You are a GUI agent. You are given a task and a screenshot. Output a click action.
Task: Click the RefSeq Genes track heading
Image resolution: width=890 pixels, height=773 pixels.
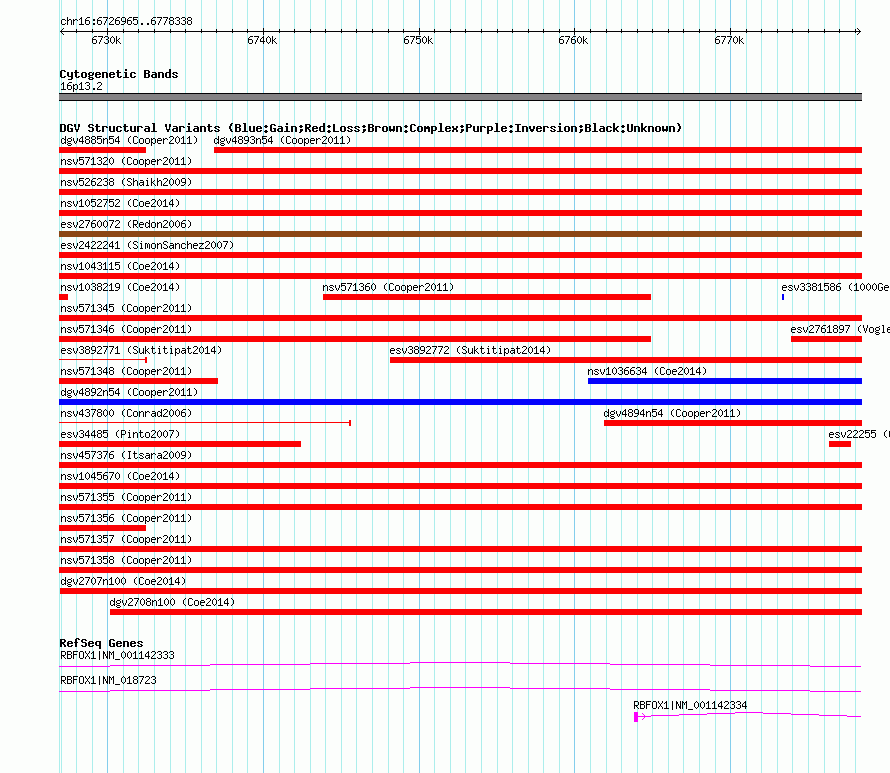pyautogui.click(x=101, y=643)
